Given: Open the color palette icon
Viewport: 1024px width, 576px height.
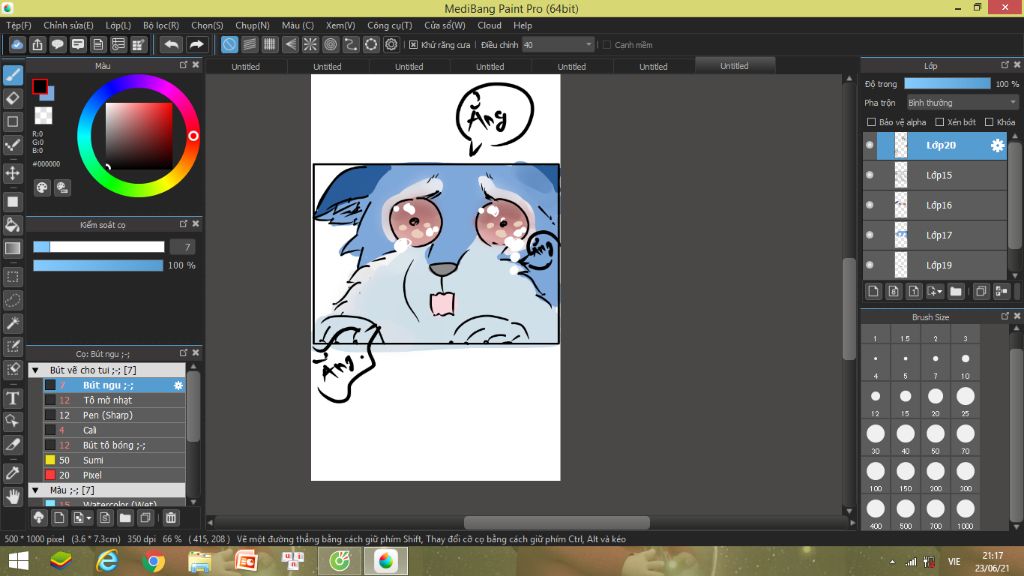Looking at the screenshot, I should (x=42, y=188).
